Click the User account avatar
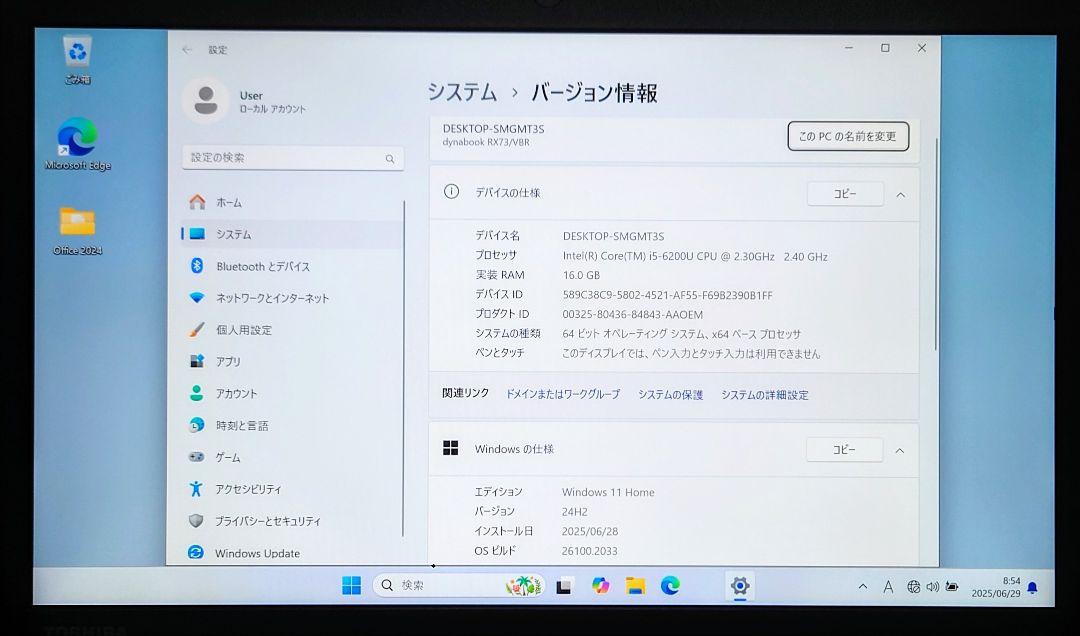This screenshot has height=636, width=1080. pyautogui.click(x=205, y=101)
